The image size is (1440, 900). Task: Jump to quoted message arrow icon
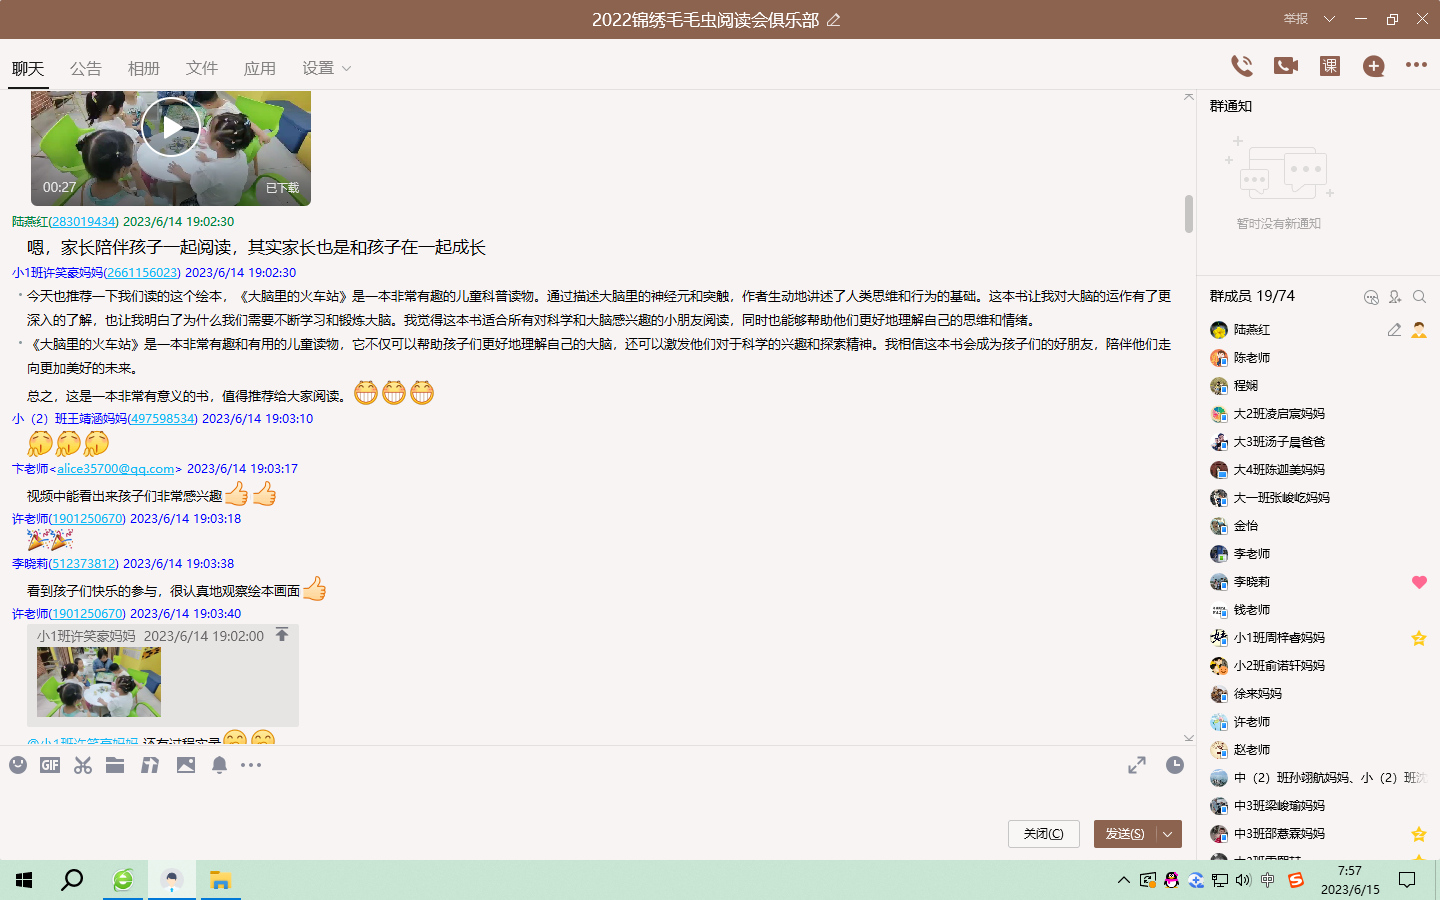(282, 635)
